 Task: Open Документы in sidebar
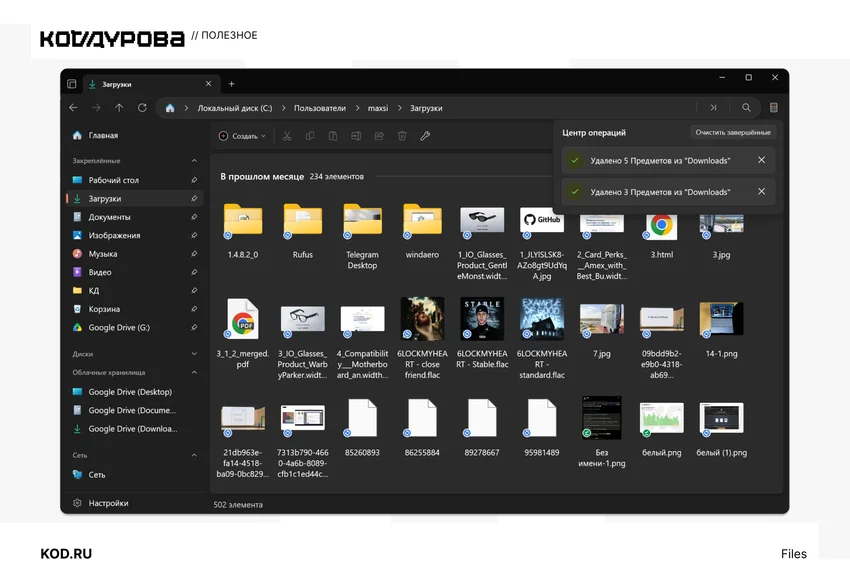click(x=134, y=217)
